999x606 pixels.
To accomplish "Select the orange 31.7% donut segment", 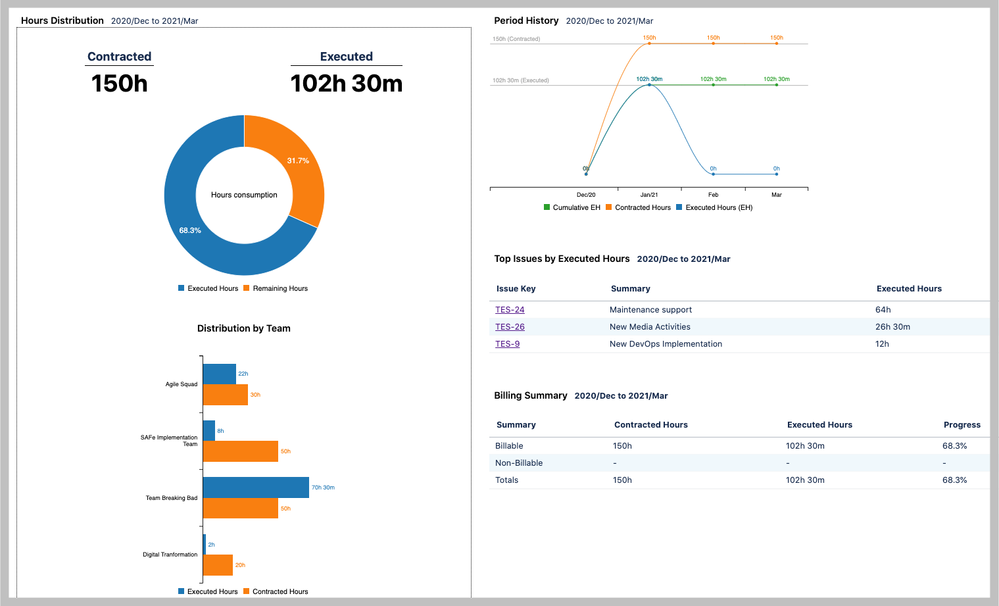I will [x=299, y=159].
